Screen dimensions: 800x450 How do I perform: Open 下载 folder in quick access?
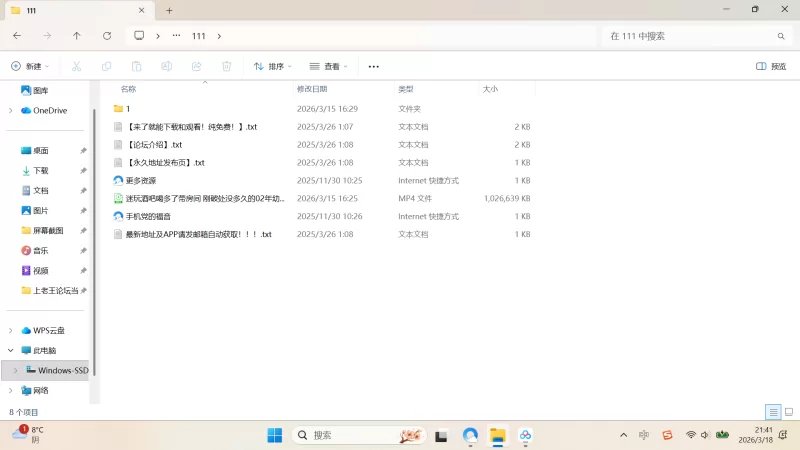coord(41,171)
